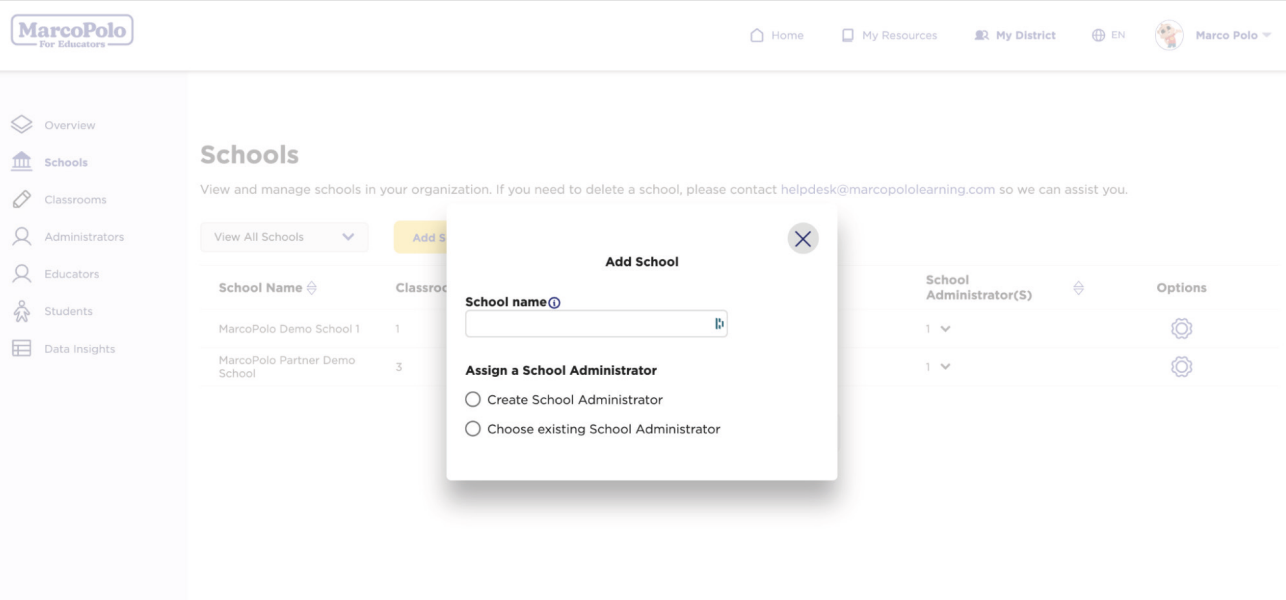1286x600 pixels.
Task: Click the Marco Polo profile avatar
Action: (x=1169, y=35)
